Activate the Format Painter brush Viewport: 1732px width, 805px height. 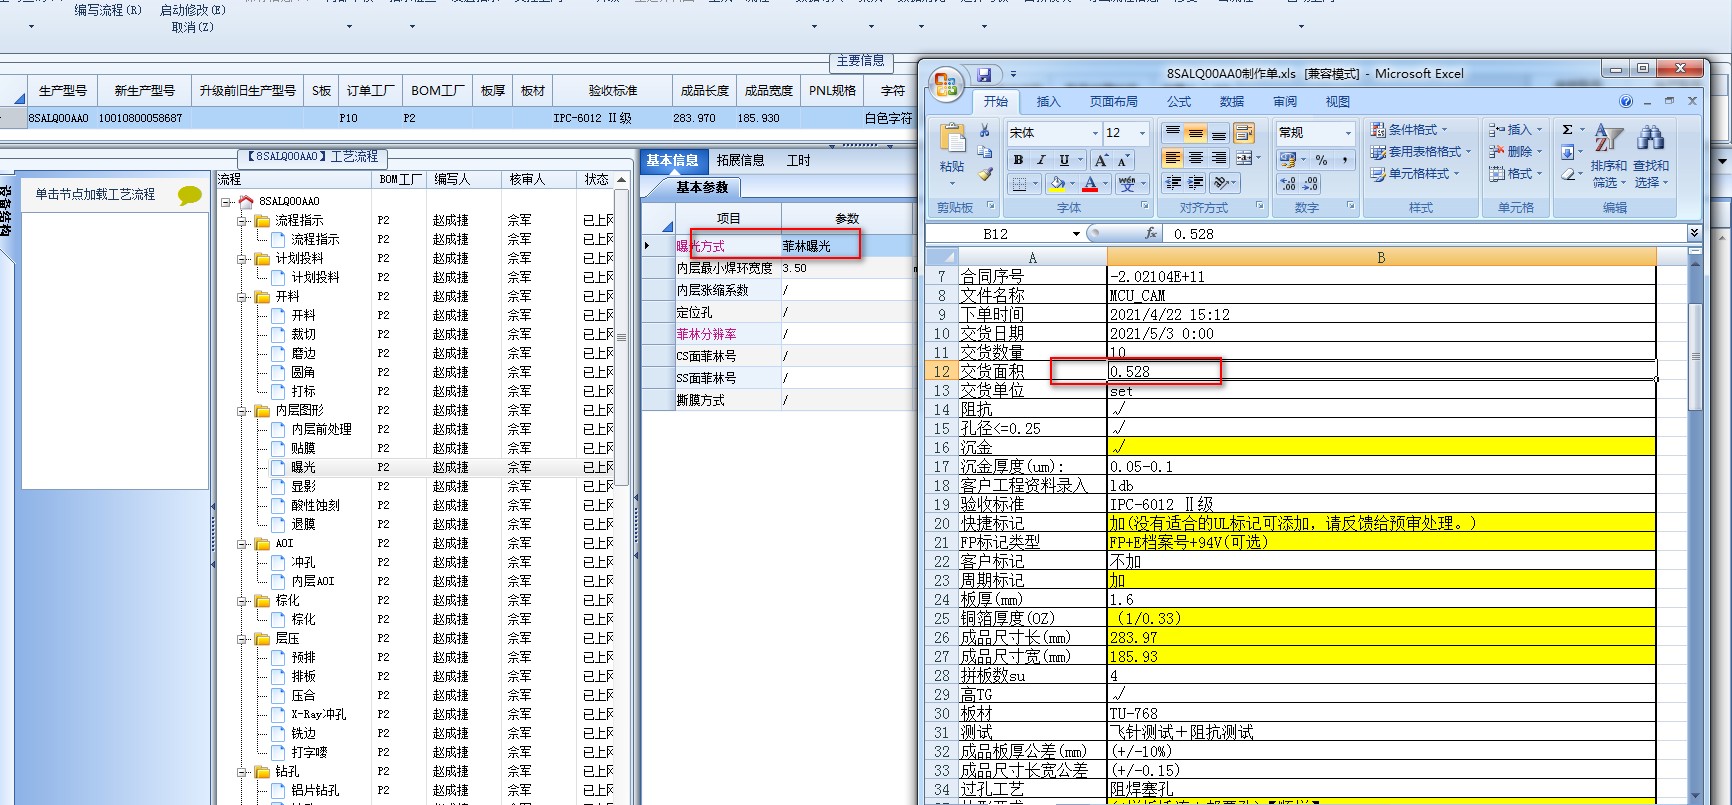pos(985,174)
